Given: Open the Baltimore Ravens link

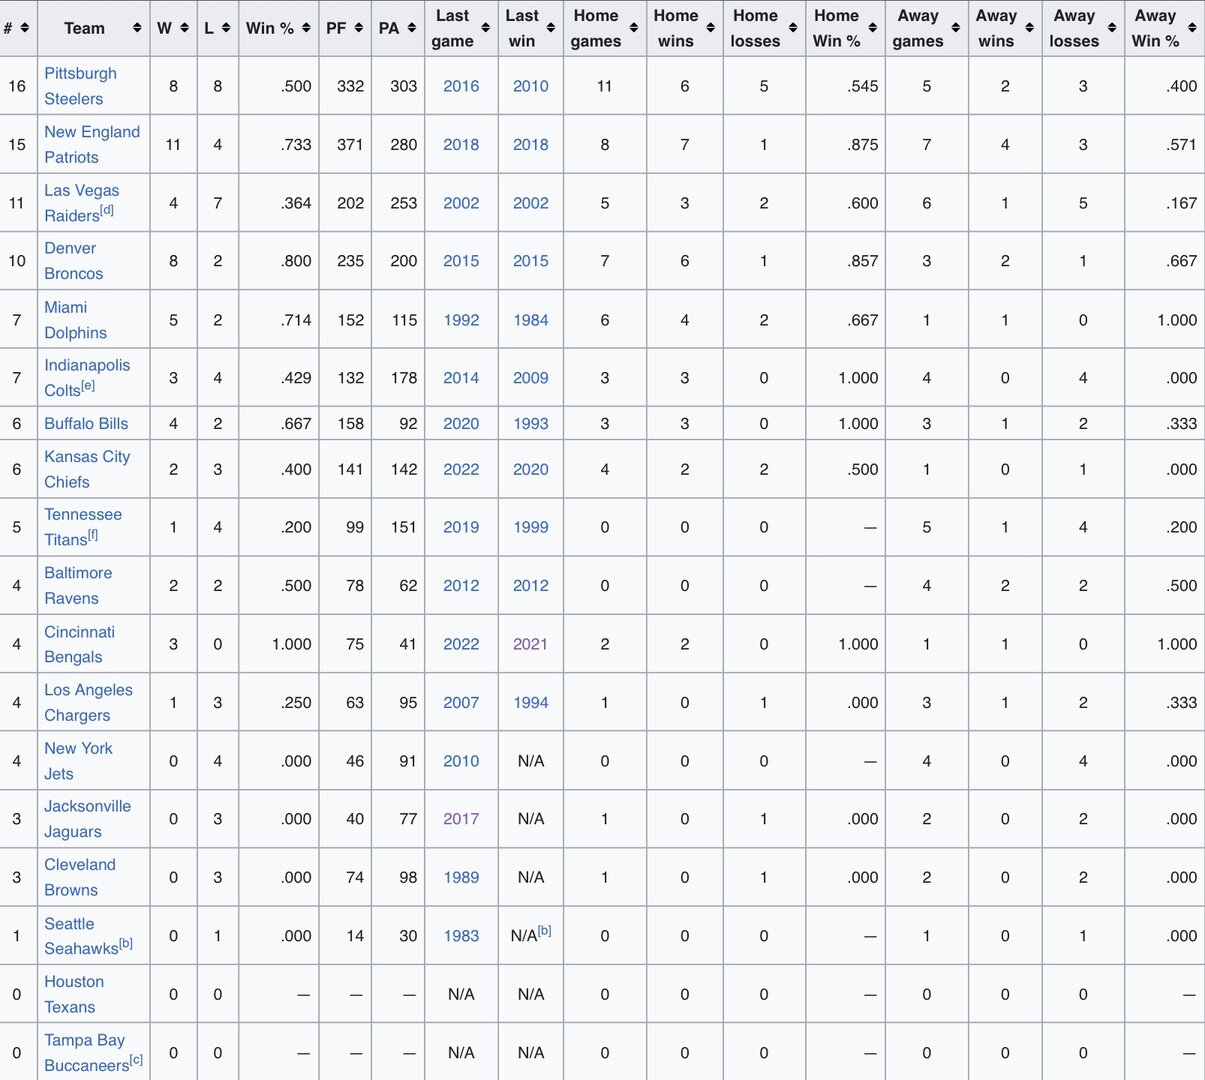Looking at the screenshot, I should (x=78, y=586).
